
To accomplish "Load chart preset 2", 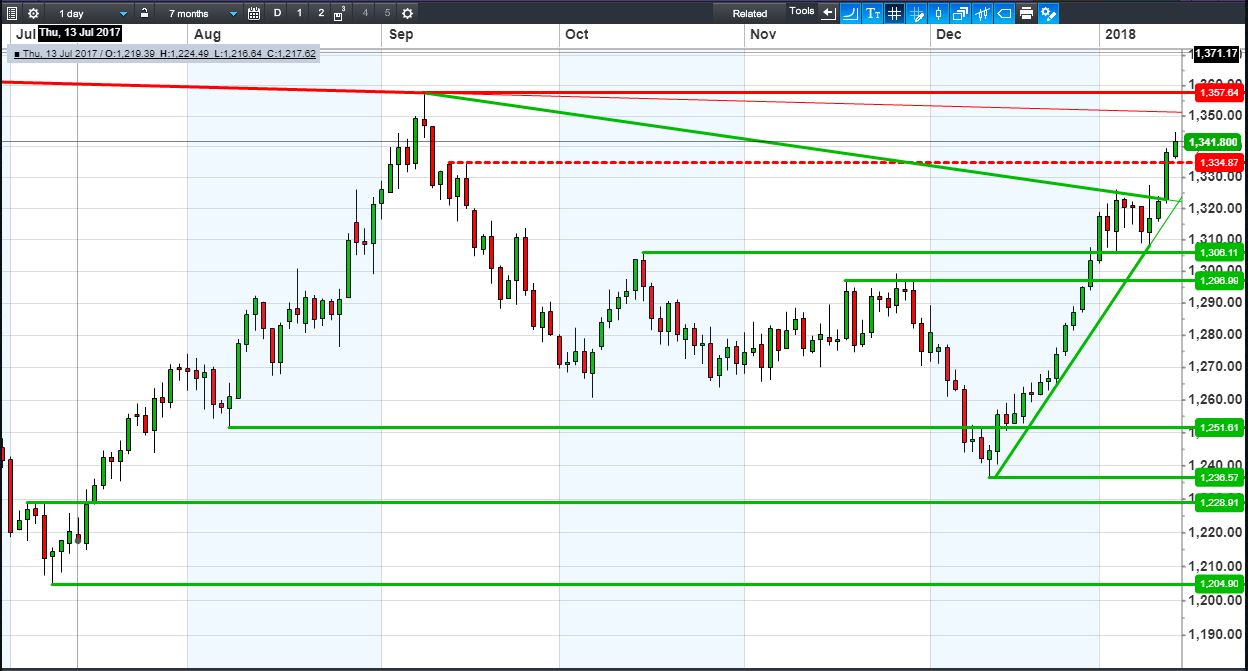I will click(x=321, y=13).
